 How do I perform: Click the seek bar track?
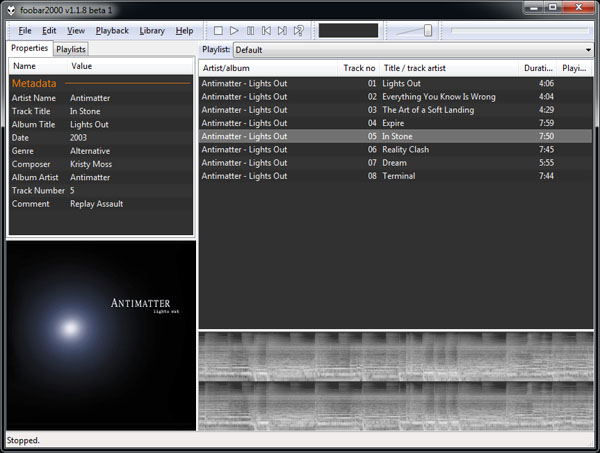[x=520, y=31]
